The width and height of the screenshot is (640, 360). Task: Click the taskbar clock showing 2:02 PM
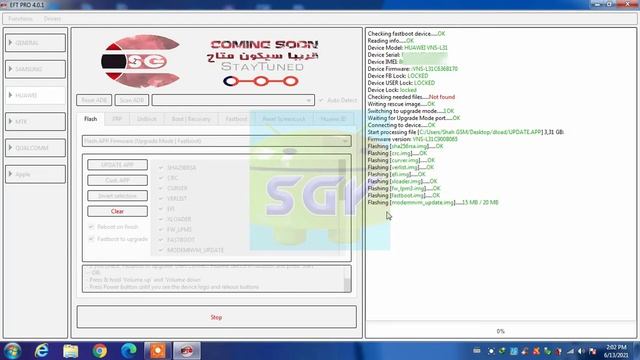coord(616,351)
